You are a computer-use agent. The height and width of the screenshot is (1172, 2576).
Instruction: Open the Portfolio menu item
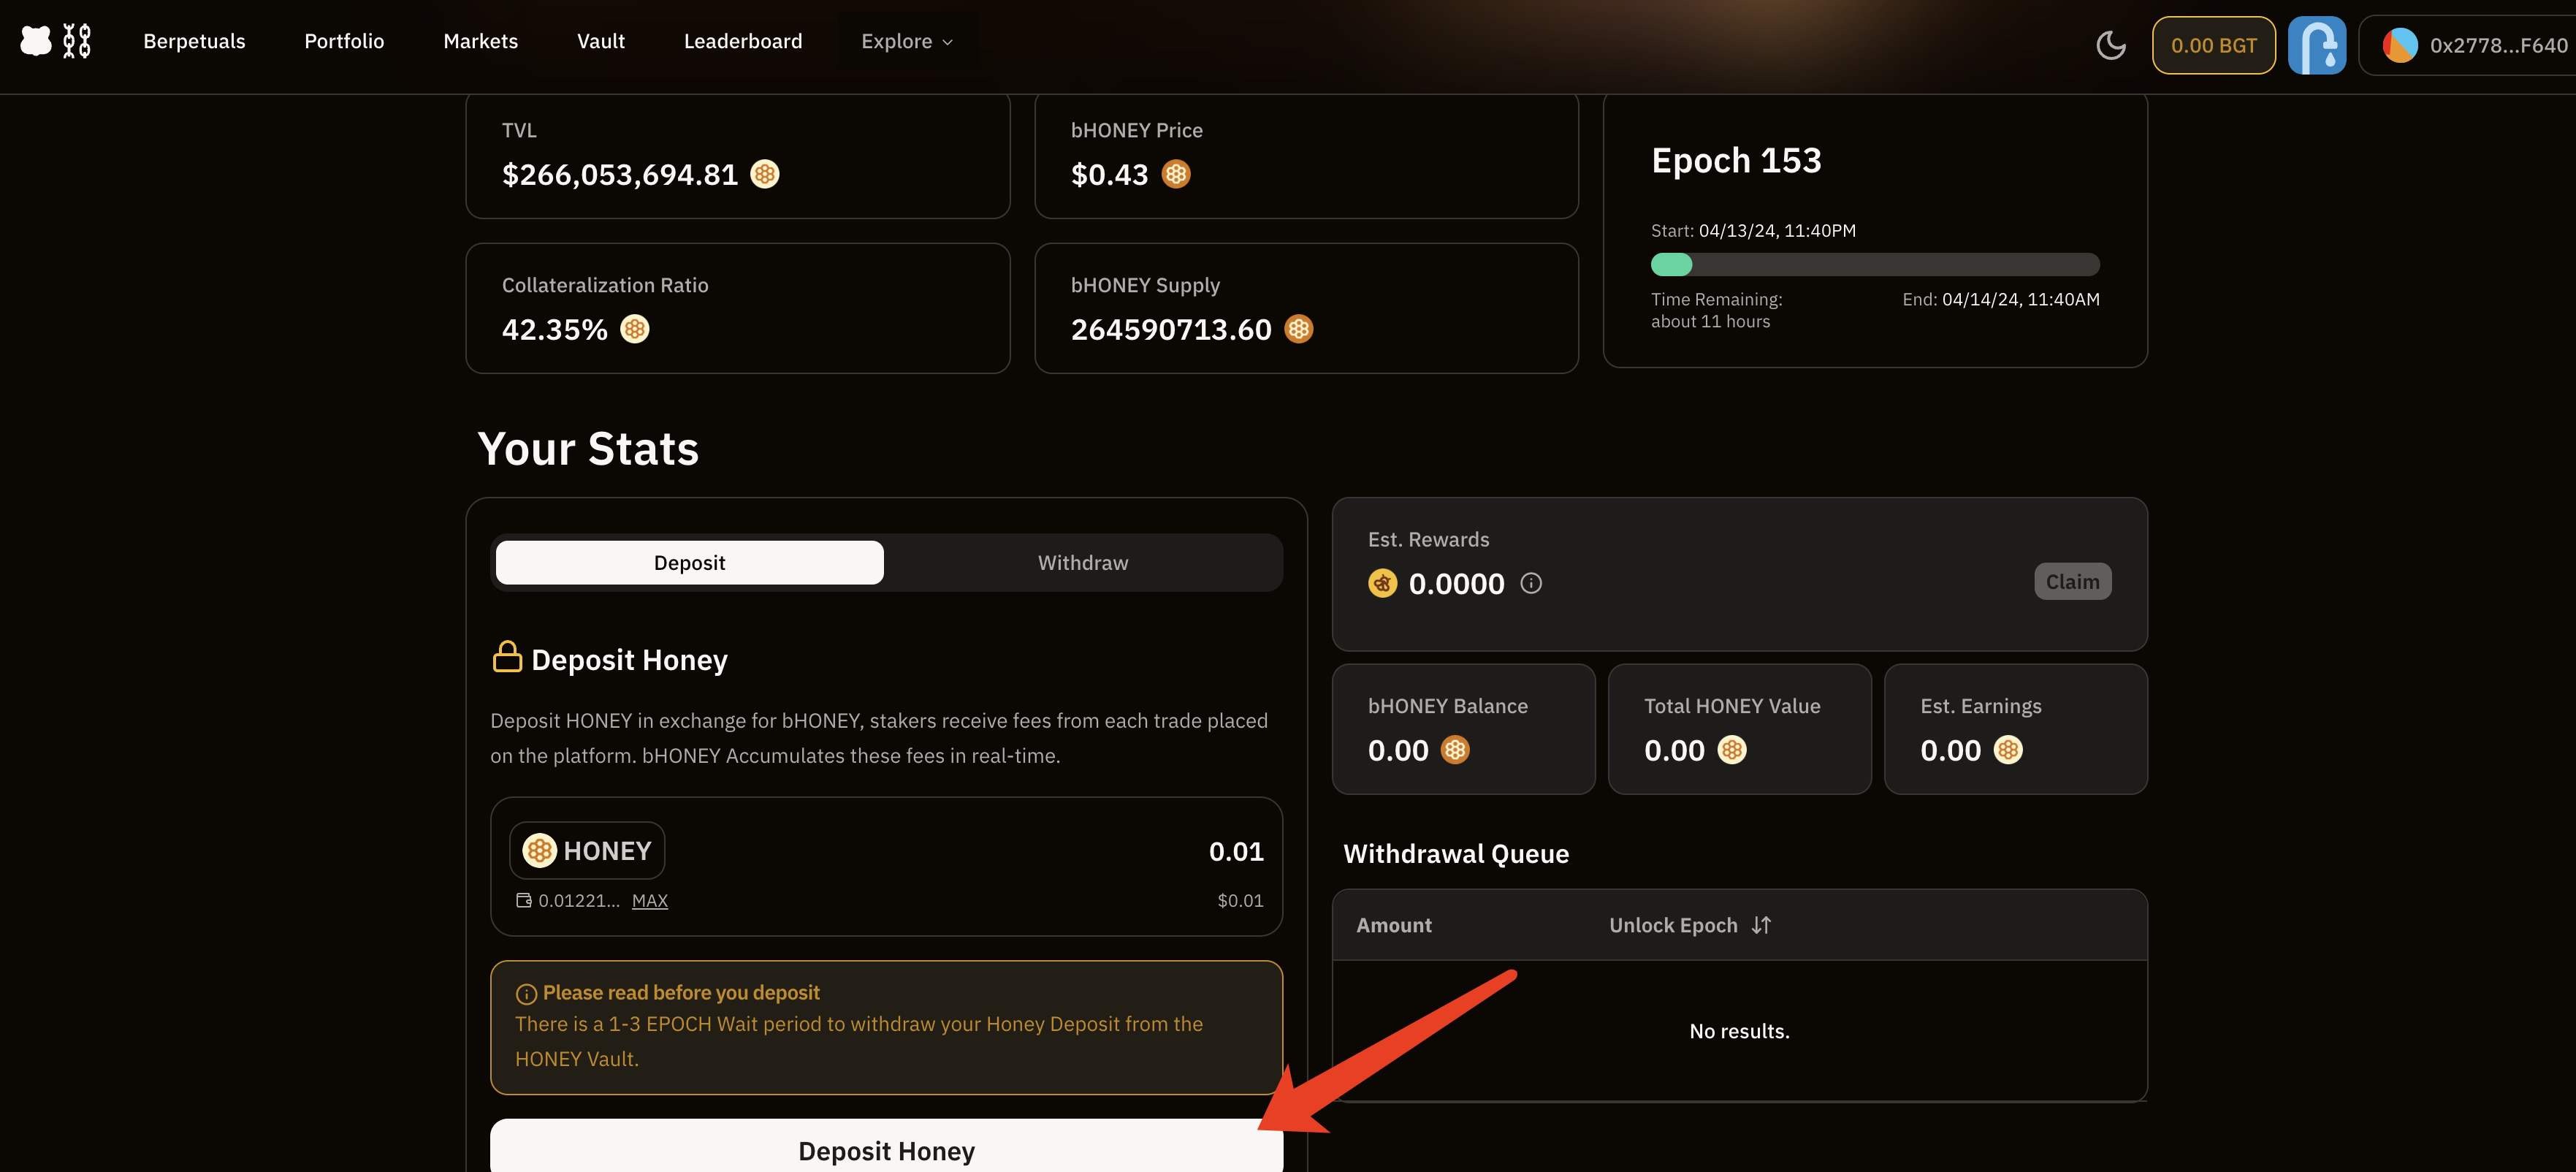click(x=344, y=41)
